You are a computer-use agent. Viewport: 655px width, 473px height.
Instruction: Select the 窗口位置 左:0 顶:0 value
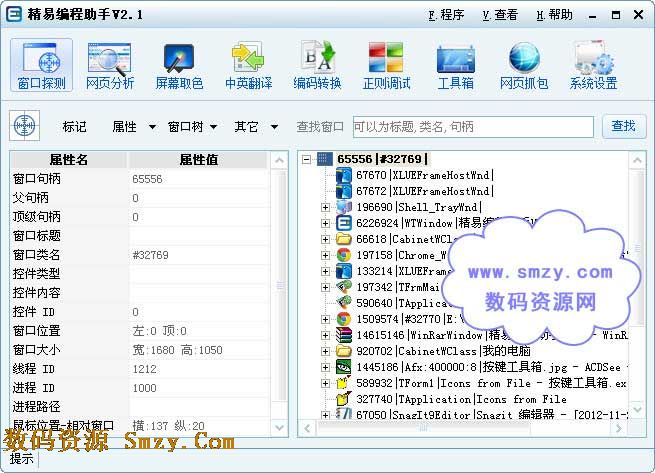pos(199,331)
